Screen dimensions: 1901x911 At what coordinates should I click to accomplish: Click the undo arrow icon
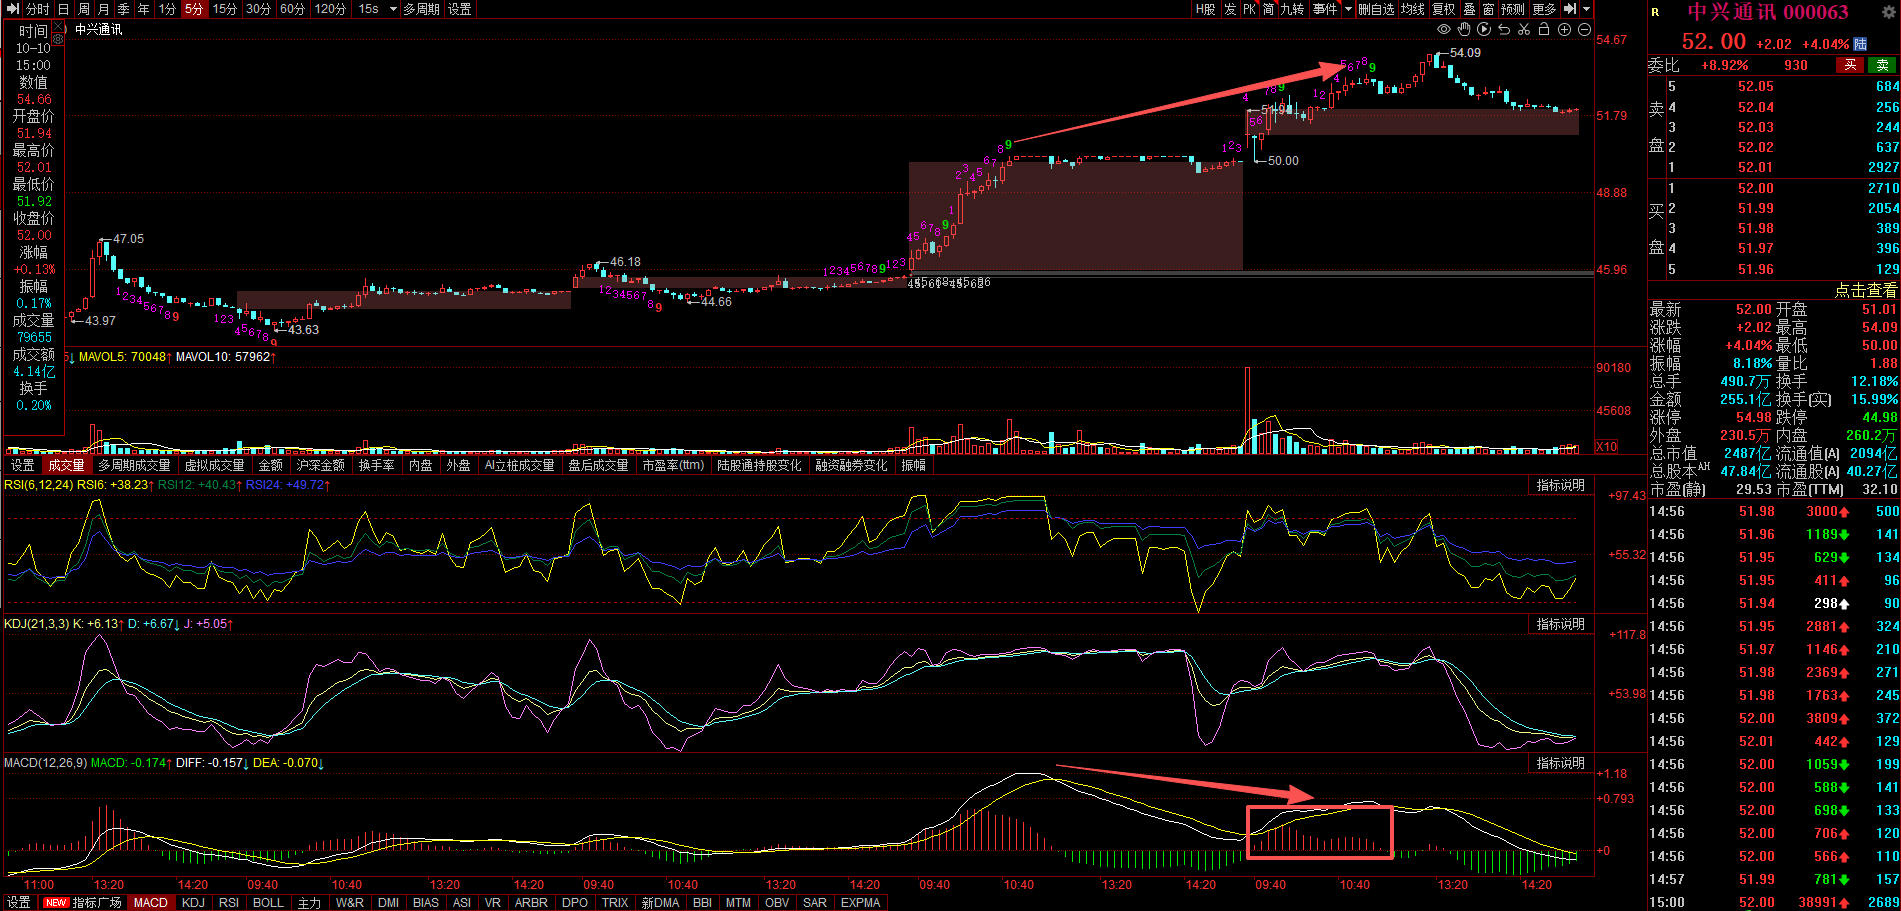tap(1504, 30)
